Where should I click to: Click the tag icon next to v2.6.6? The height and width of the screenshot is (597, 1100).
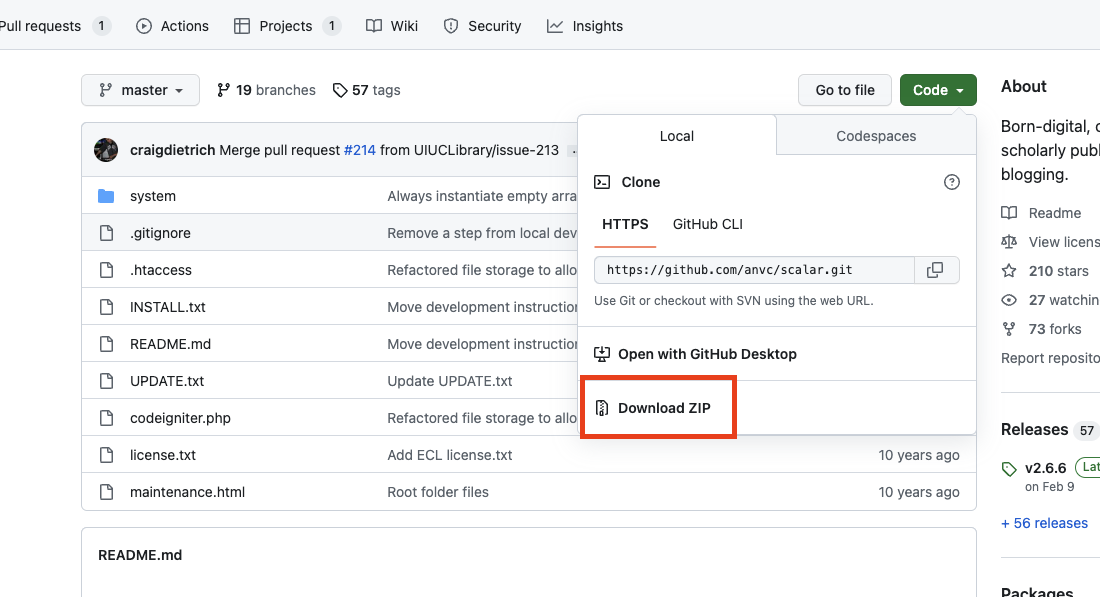(x=1009, y=469)
